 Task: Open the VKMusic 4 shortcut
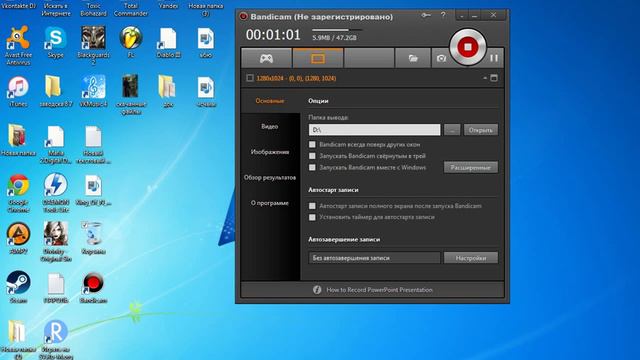point(93,91)
